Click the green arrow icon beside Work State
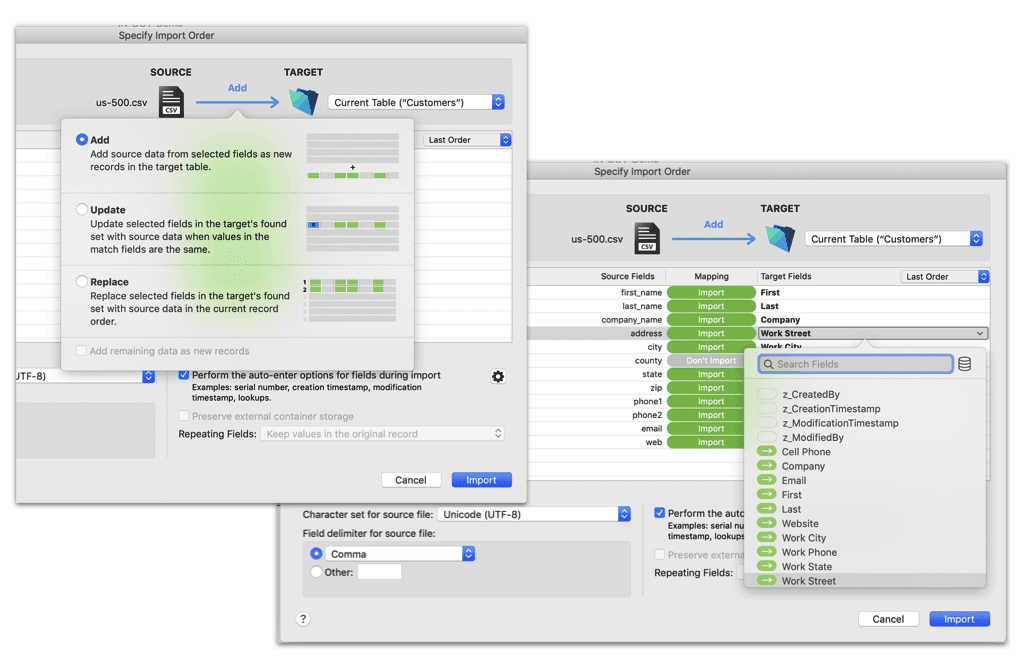Screen dimensions: 1022x670 766,566
